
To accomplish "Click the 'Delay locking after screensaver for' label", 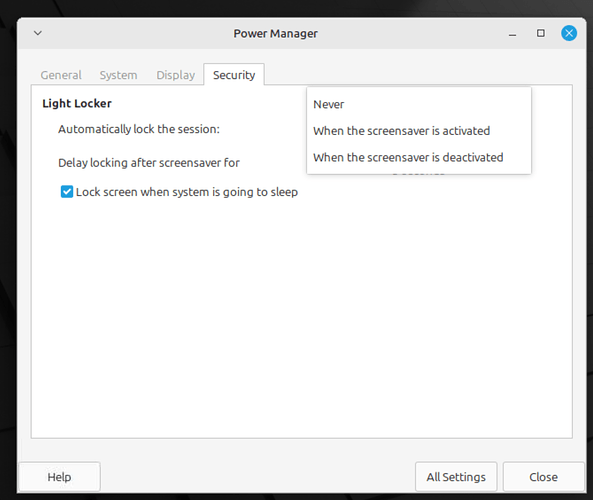I will pos(149,163).
